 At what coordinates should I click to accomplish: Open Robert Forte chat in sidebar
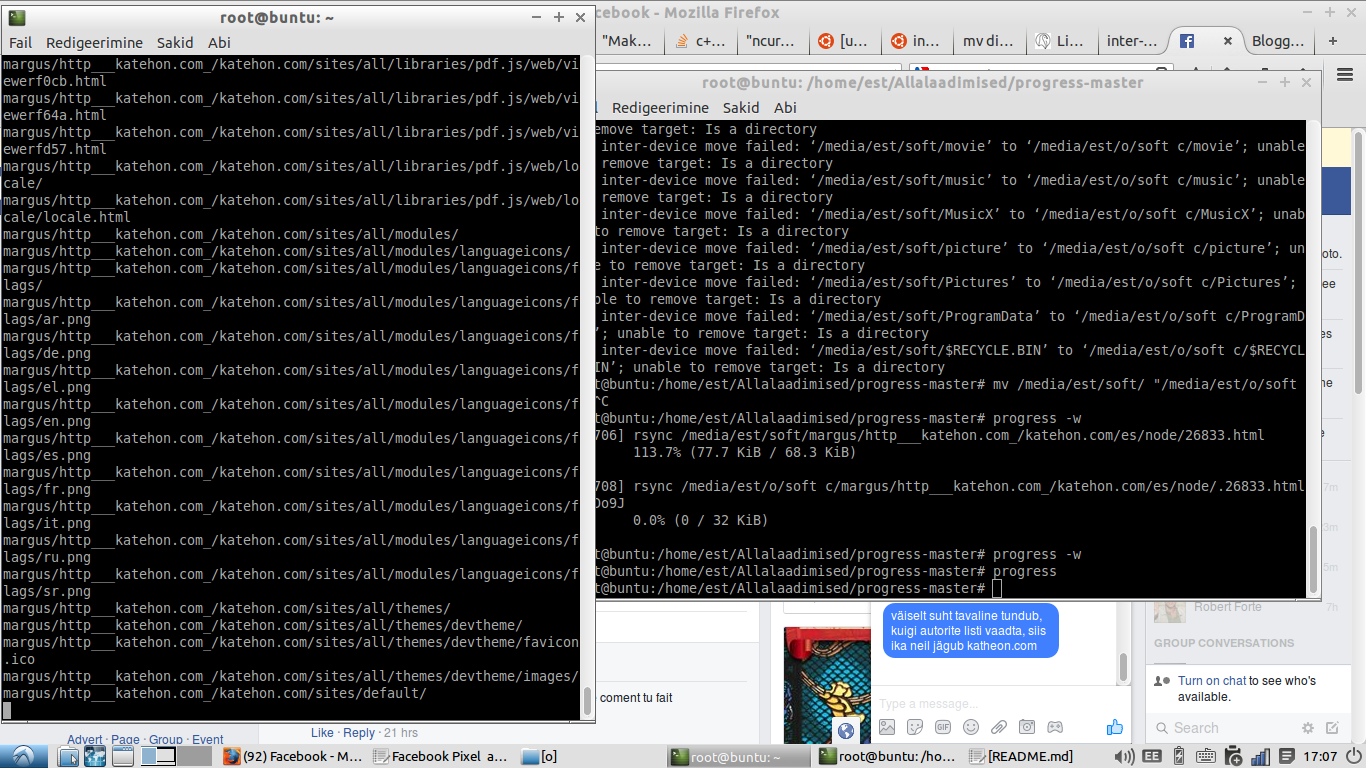pos(1227,607)
